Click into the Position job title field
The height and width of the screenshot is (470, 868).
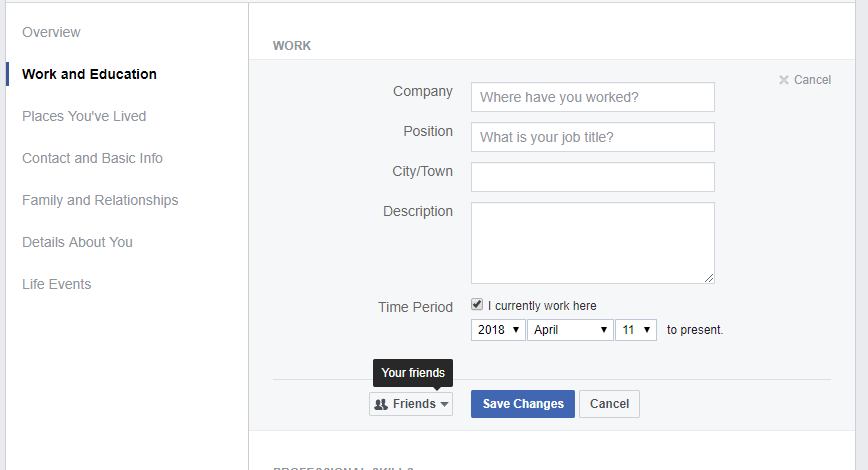coord(592,137)
